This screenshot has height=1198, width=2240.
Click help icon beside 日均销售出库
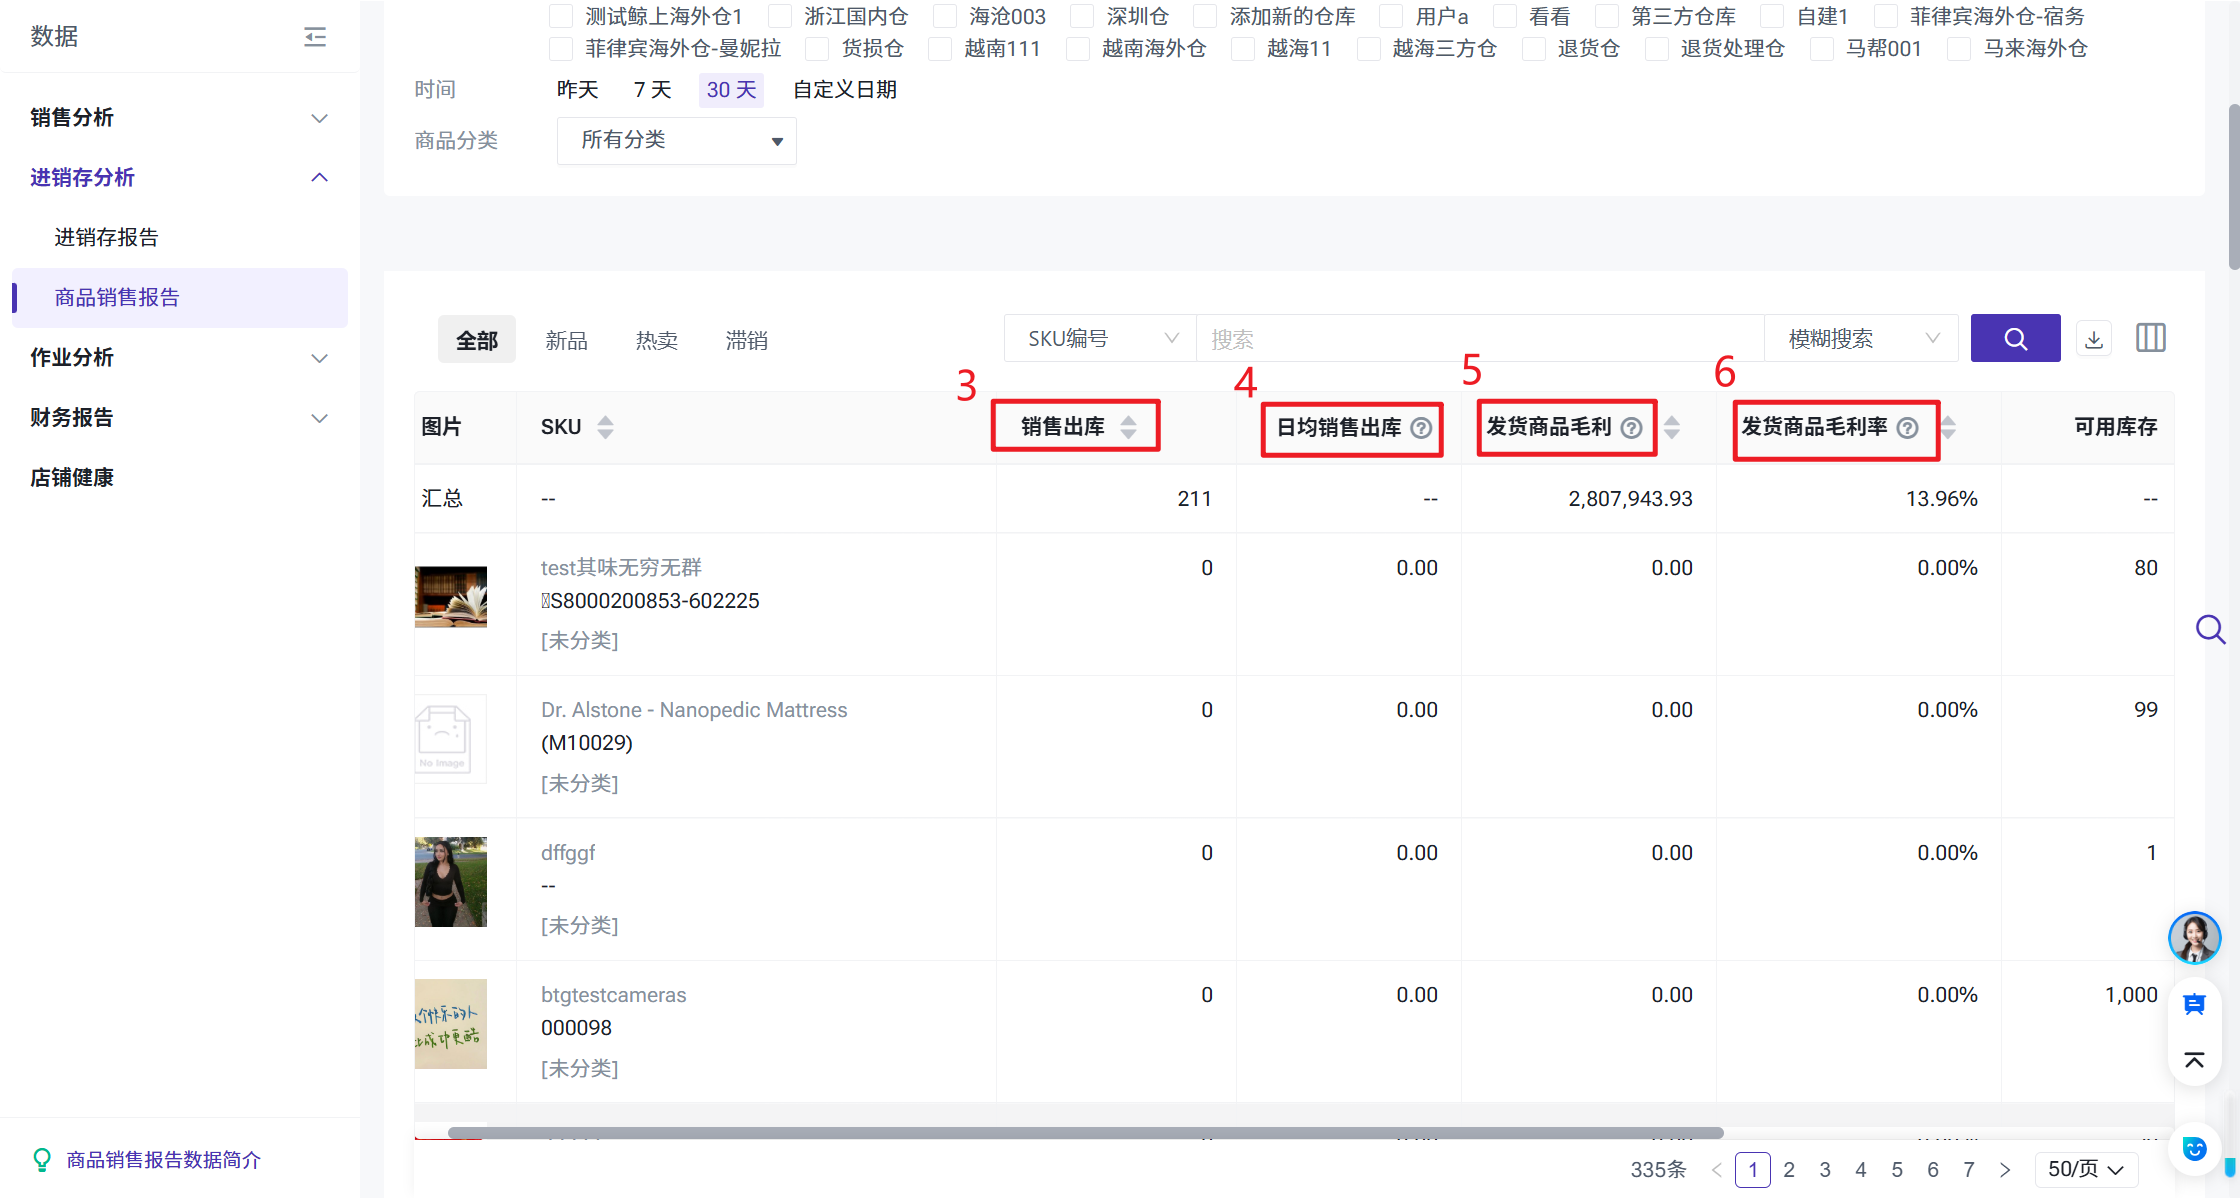point(1421,428)
